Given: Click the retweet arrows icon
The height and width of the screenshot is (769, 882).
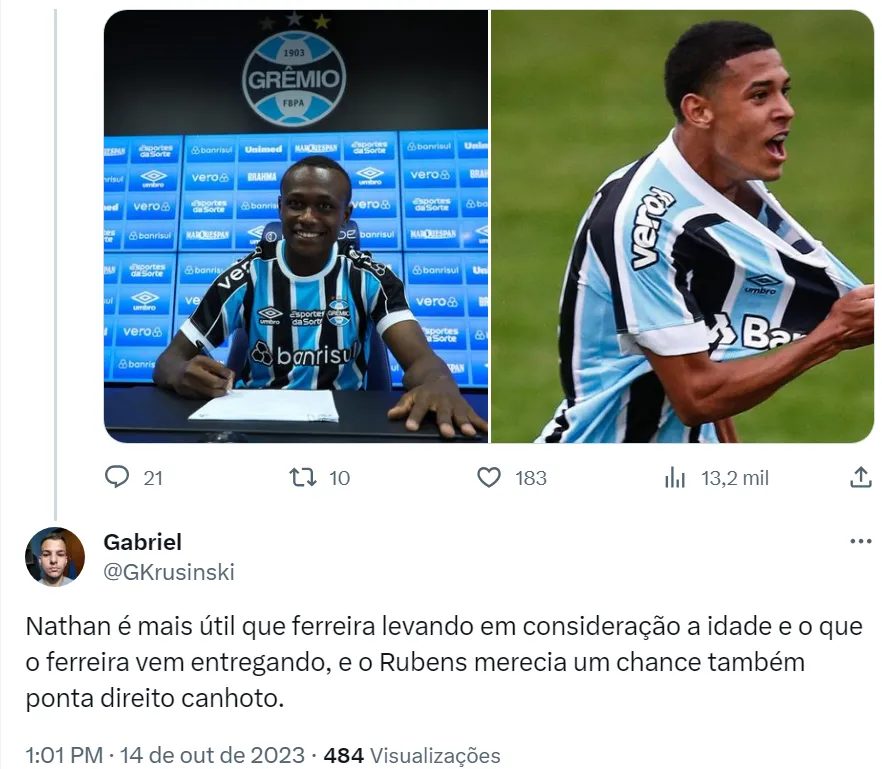Looking at the screenshot, I should (303, 478).
